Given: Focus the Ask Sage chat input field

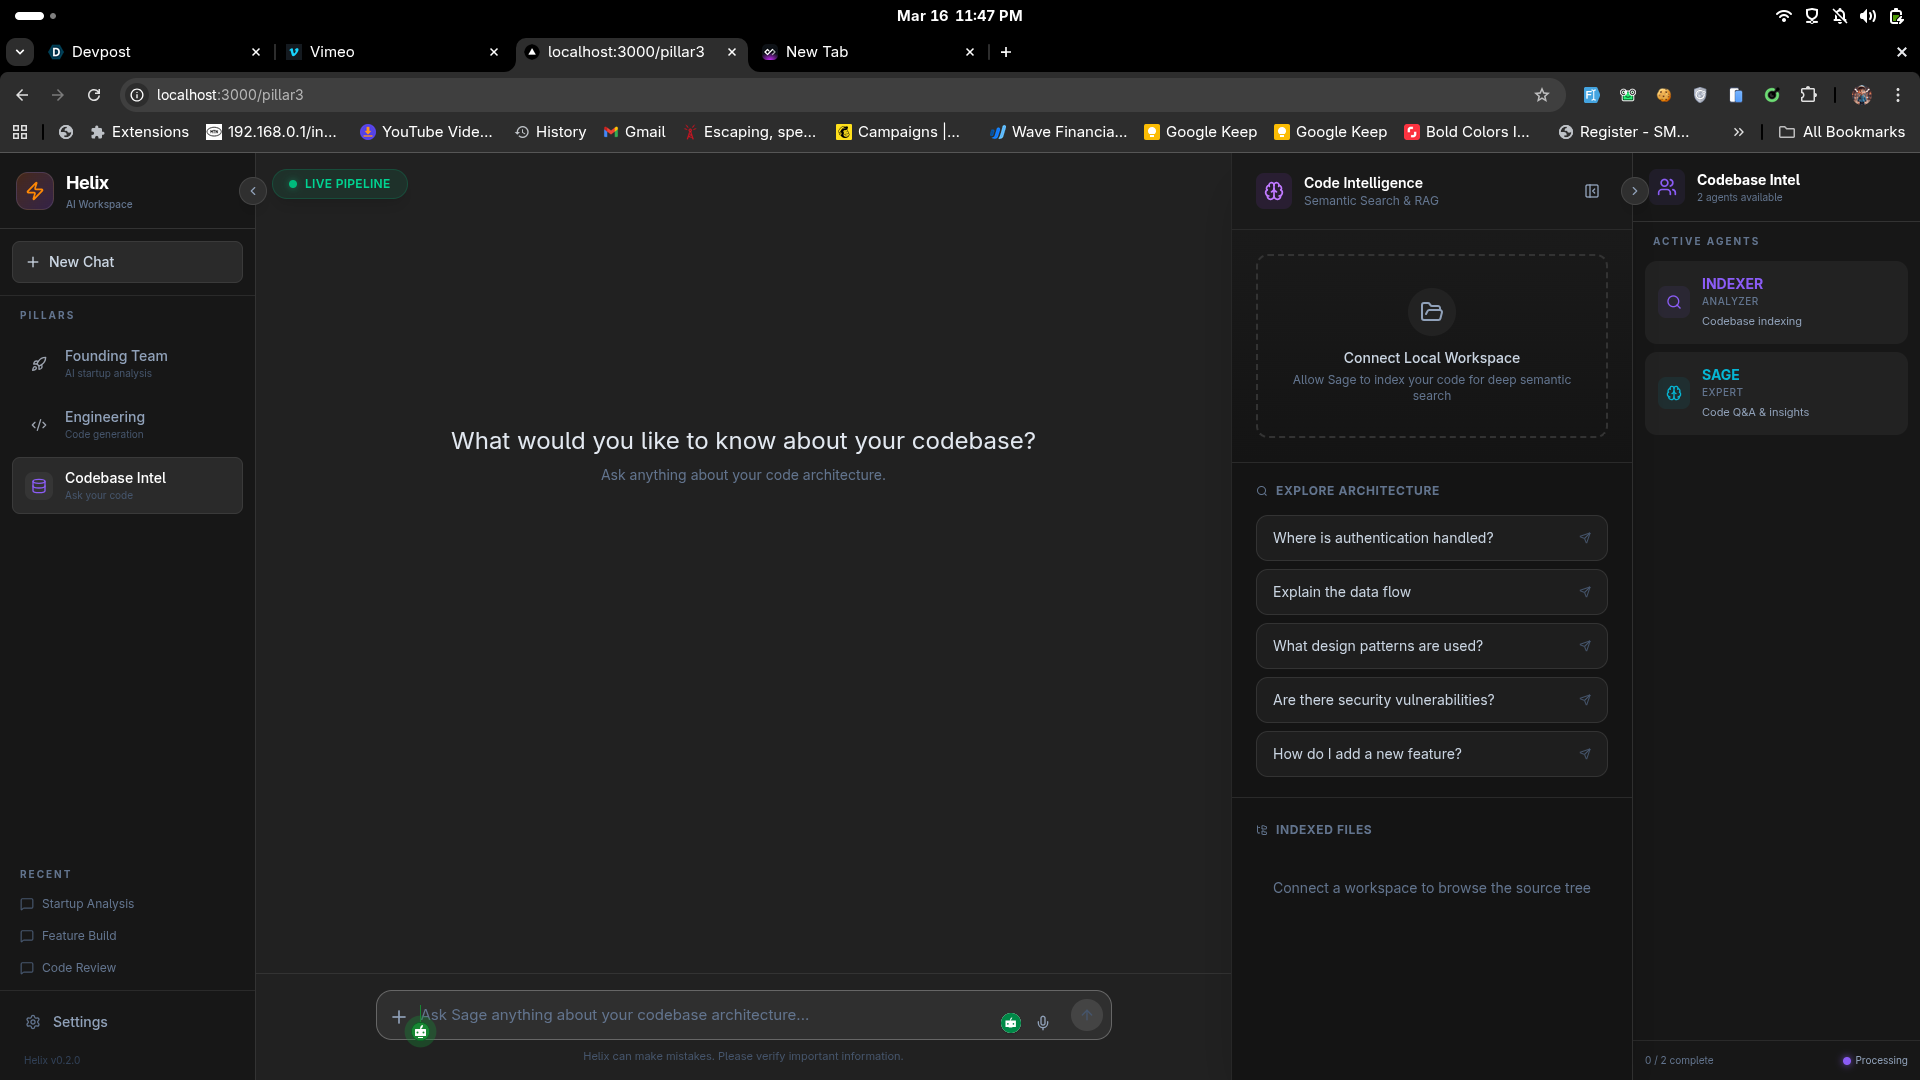Looking at the screenshot, I should pos(700,1015).
